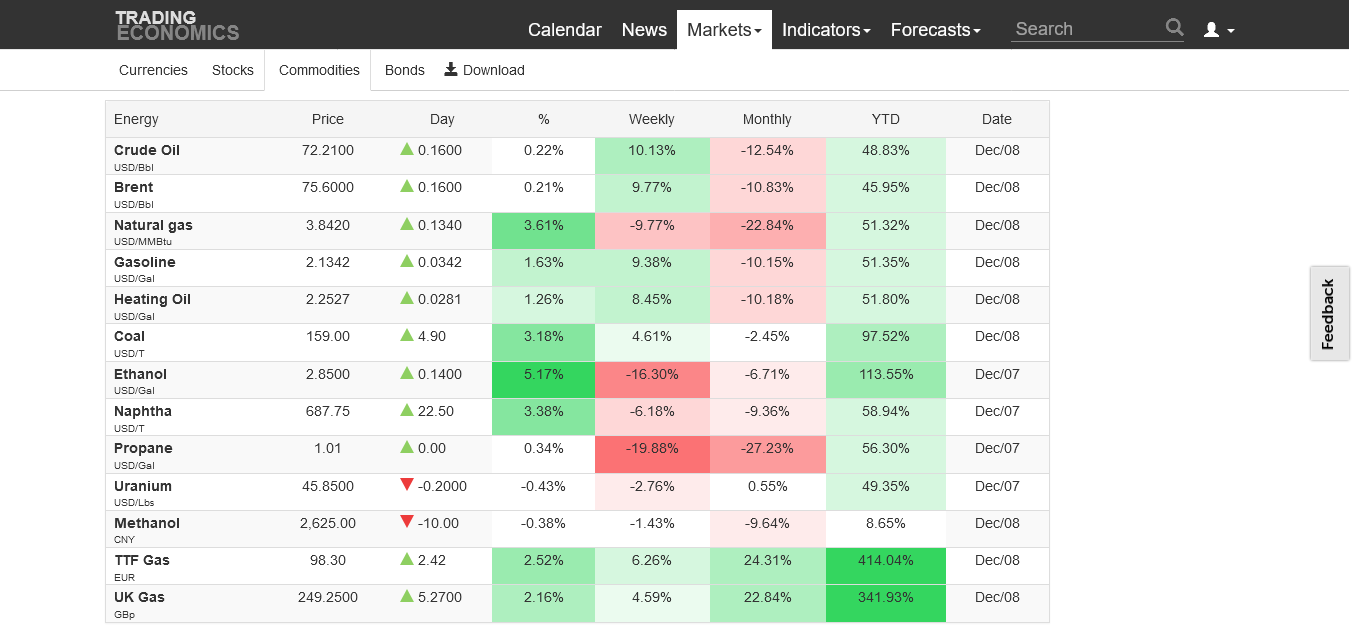Switch to the Currencies tab
This screenshot has height=643, width=1366.
153,70
